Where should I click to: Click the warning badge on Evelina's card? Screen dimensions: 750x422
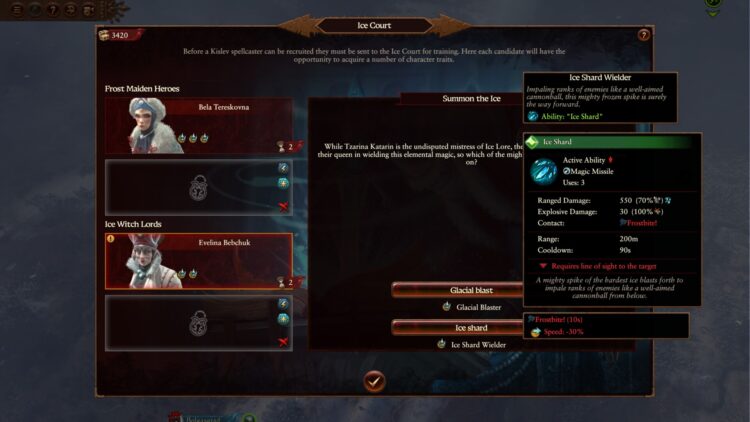[110, 238]
